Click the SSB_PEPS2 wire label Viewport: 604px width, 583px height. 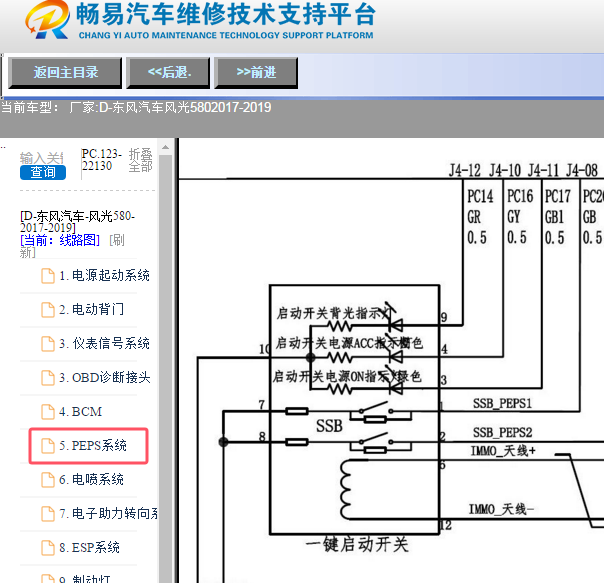502,432
